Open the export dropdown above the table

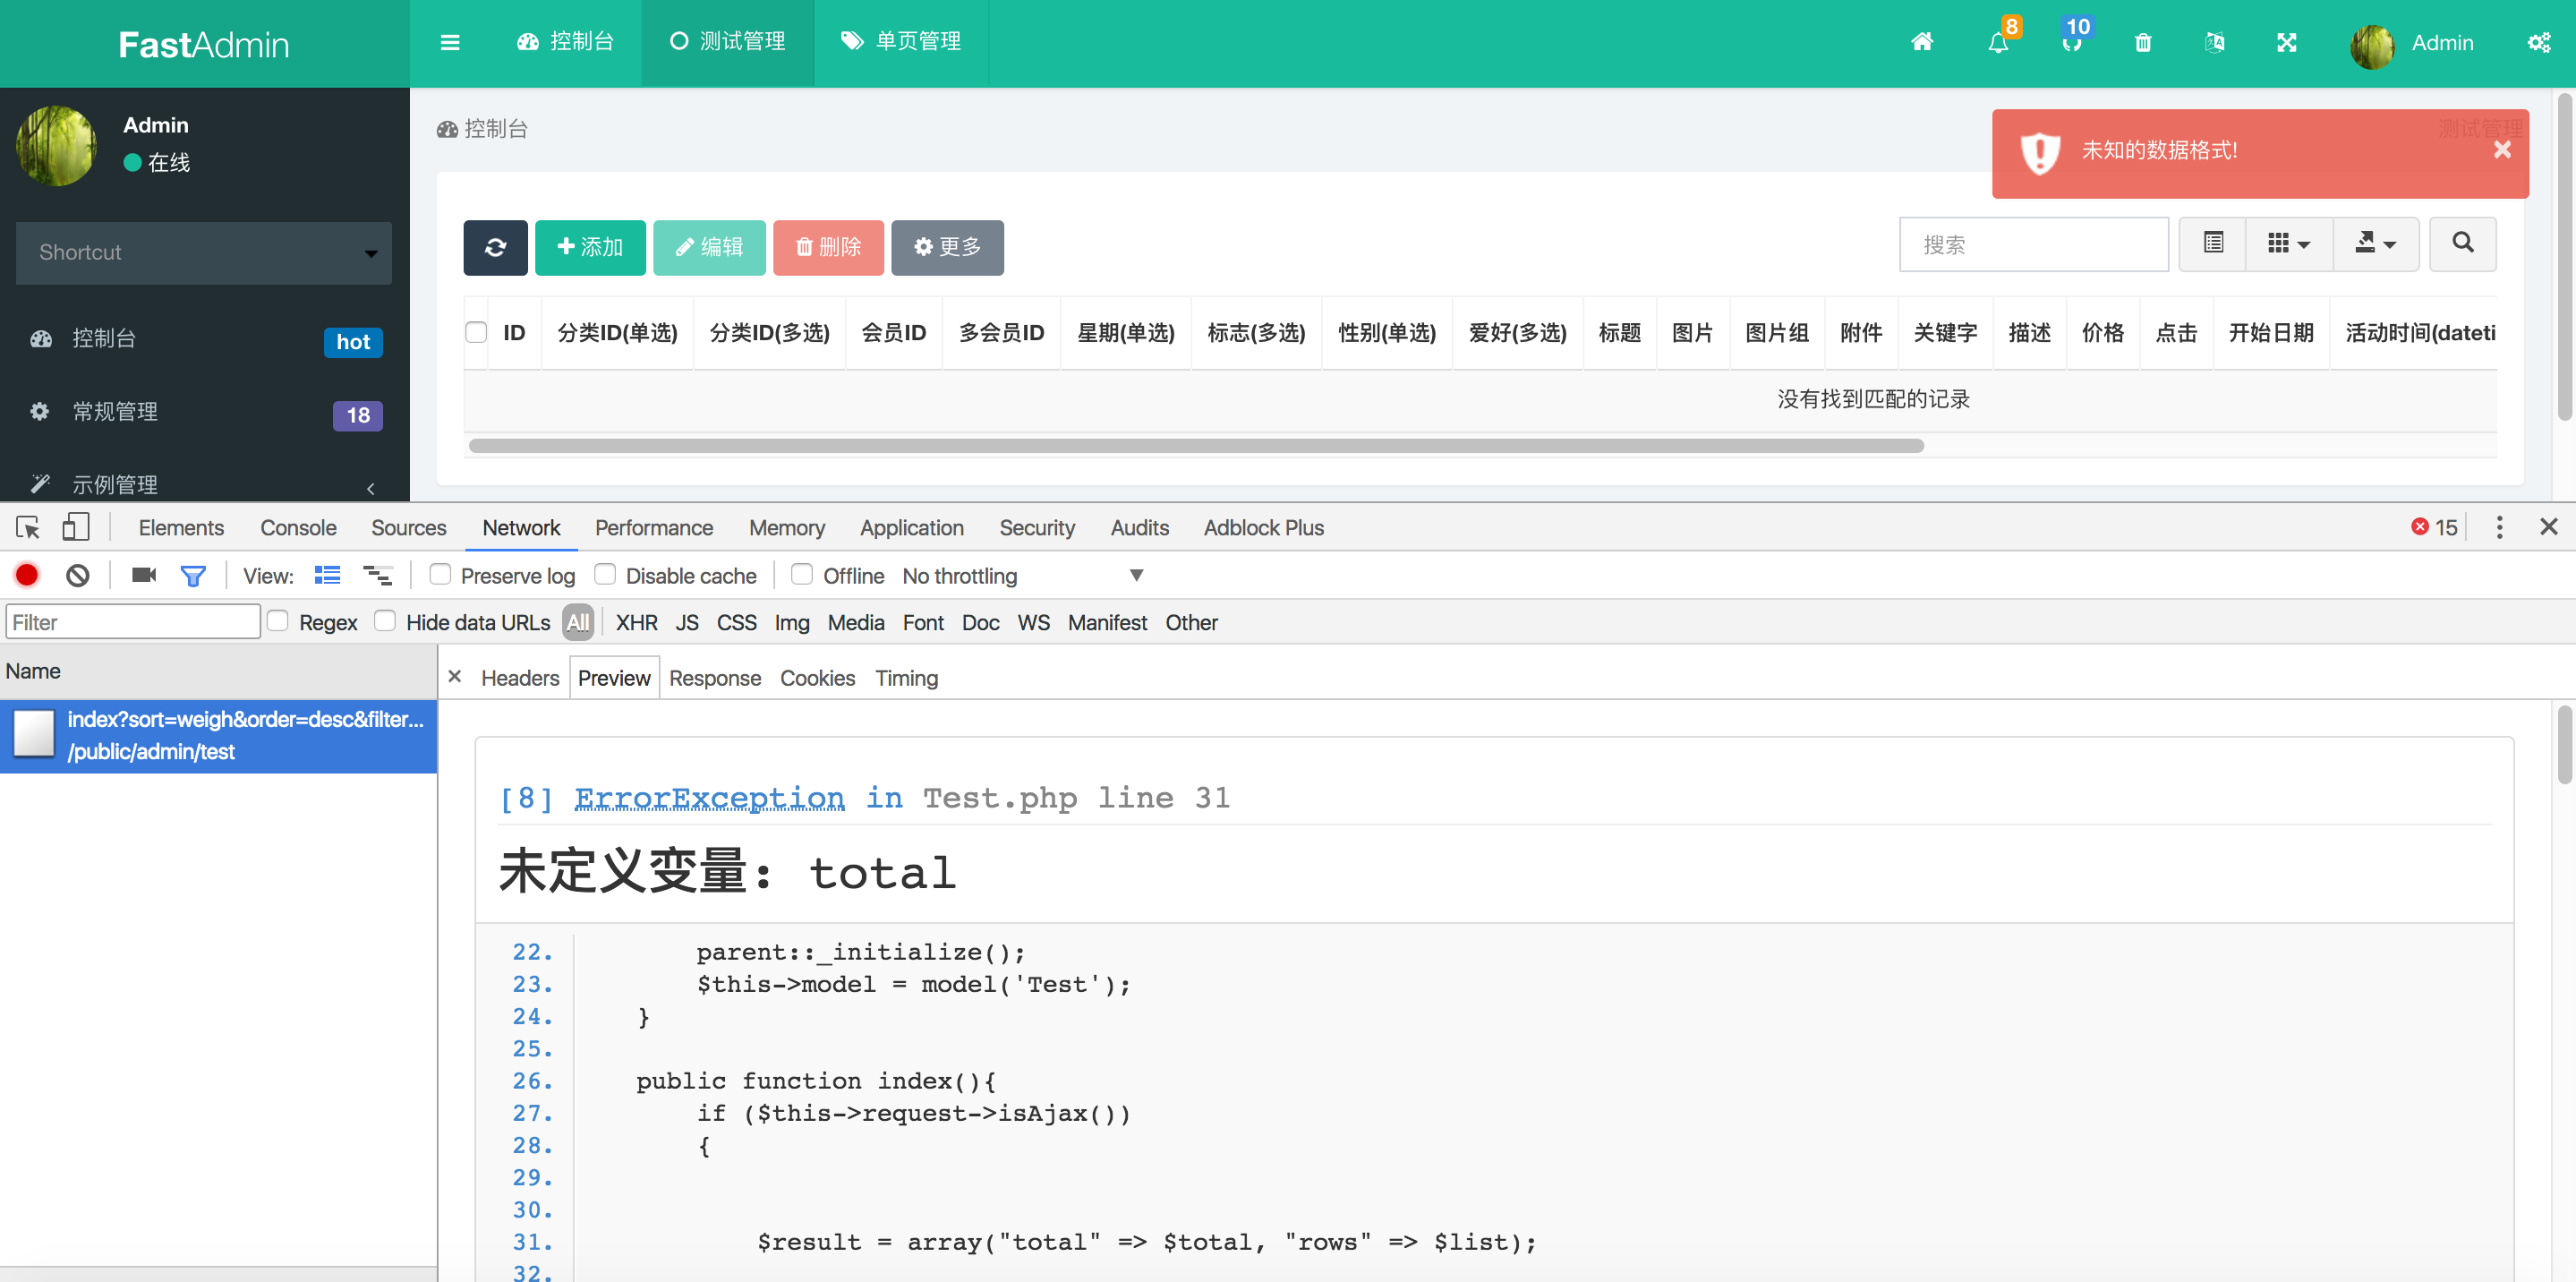(2376, 243)
